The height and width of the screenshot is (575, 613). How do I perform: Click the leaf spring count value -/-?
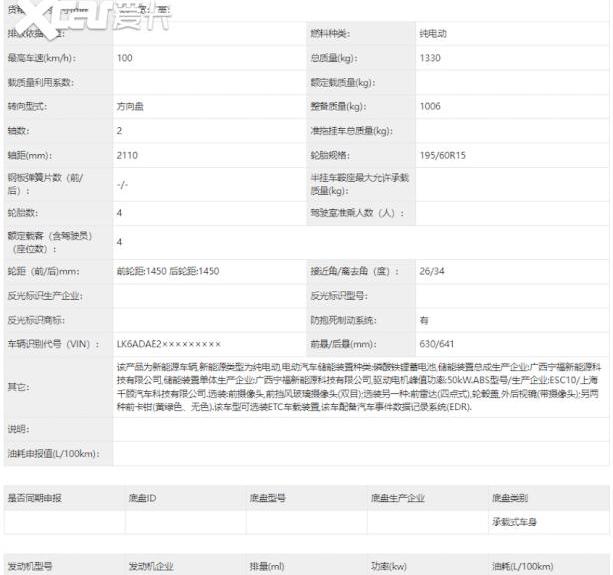(x=122, y=185)
